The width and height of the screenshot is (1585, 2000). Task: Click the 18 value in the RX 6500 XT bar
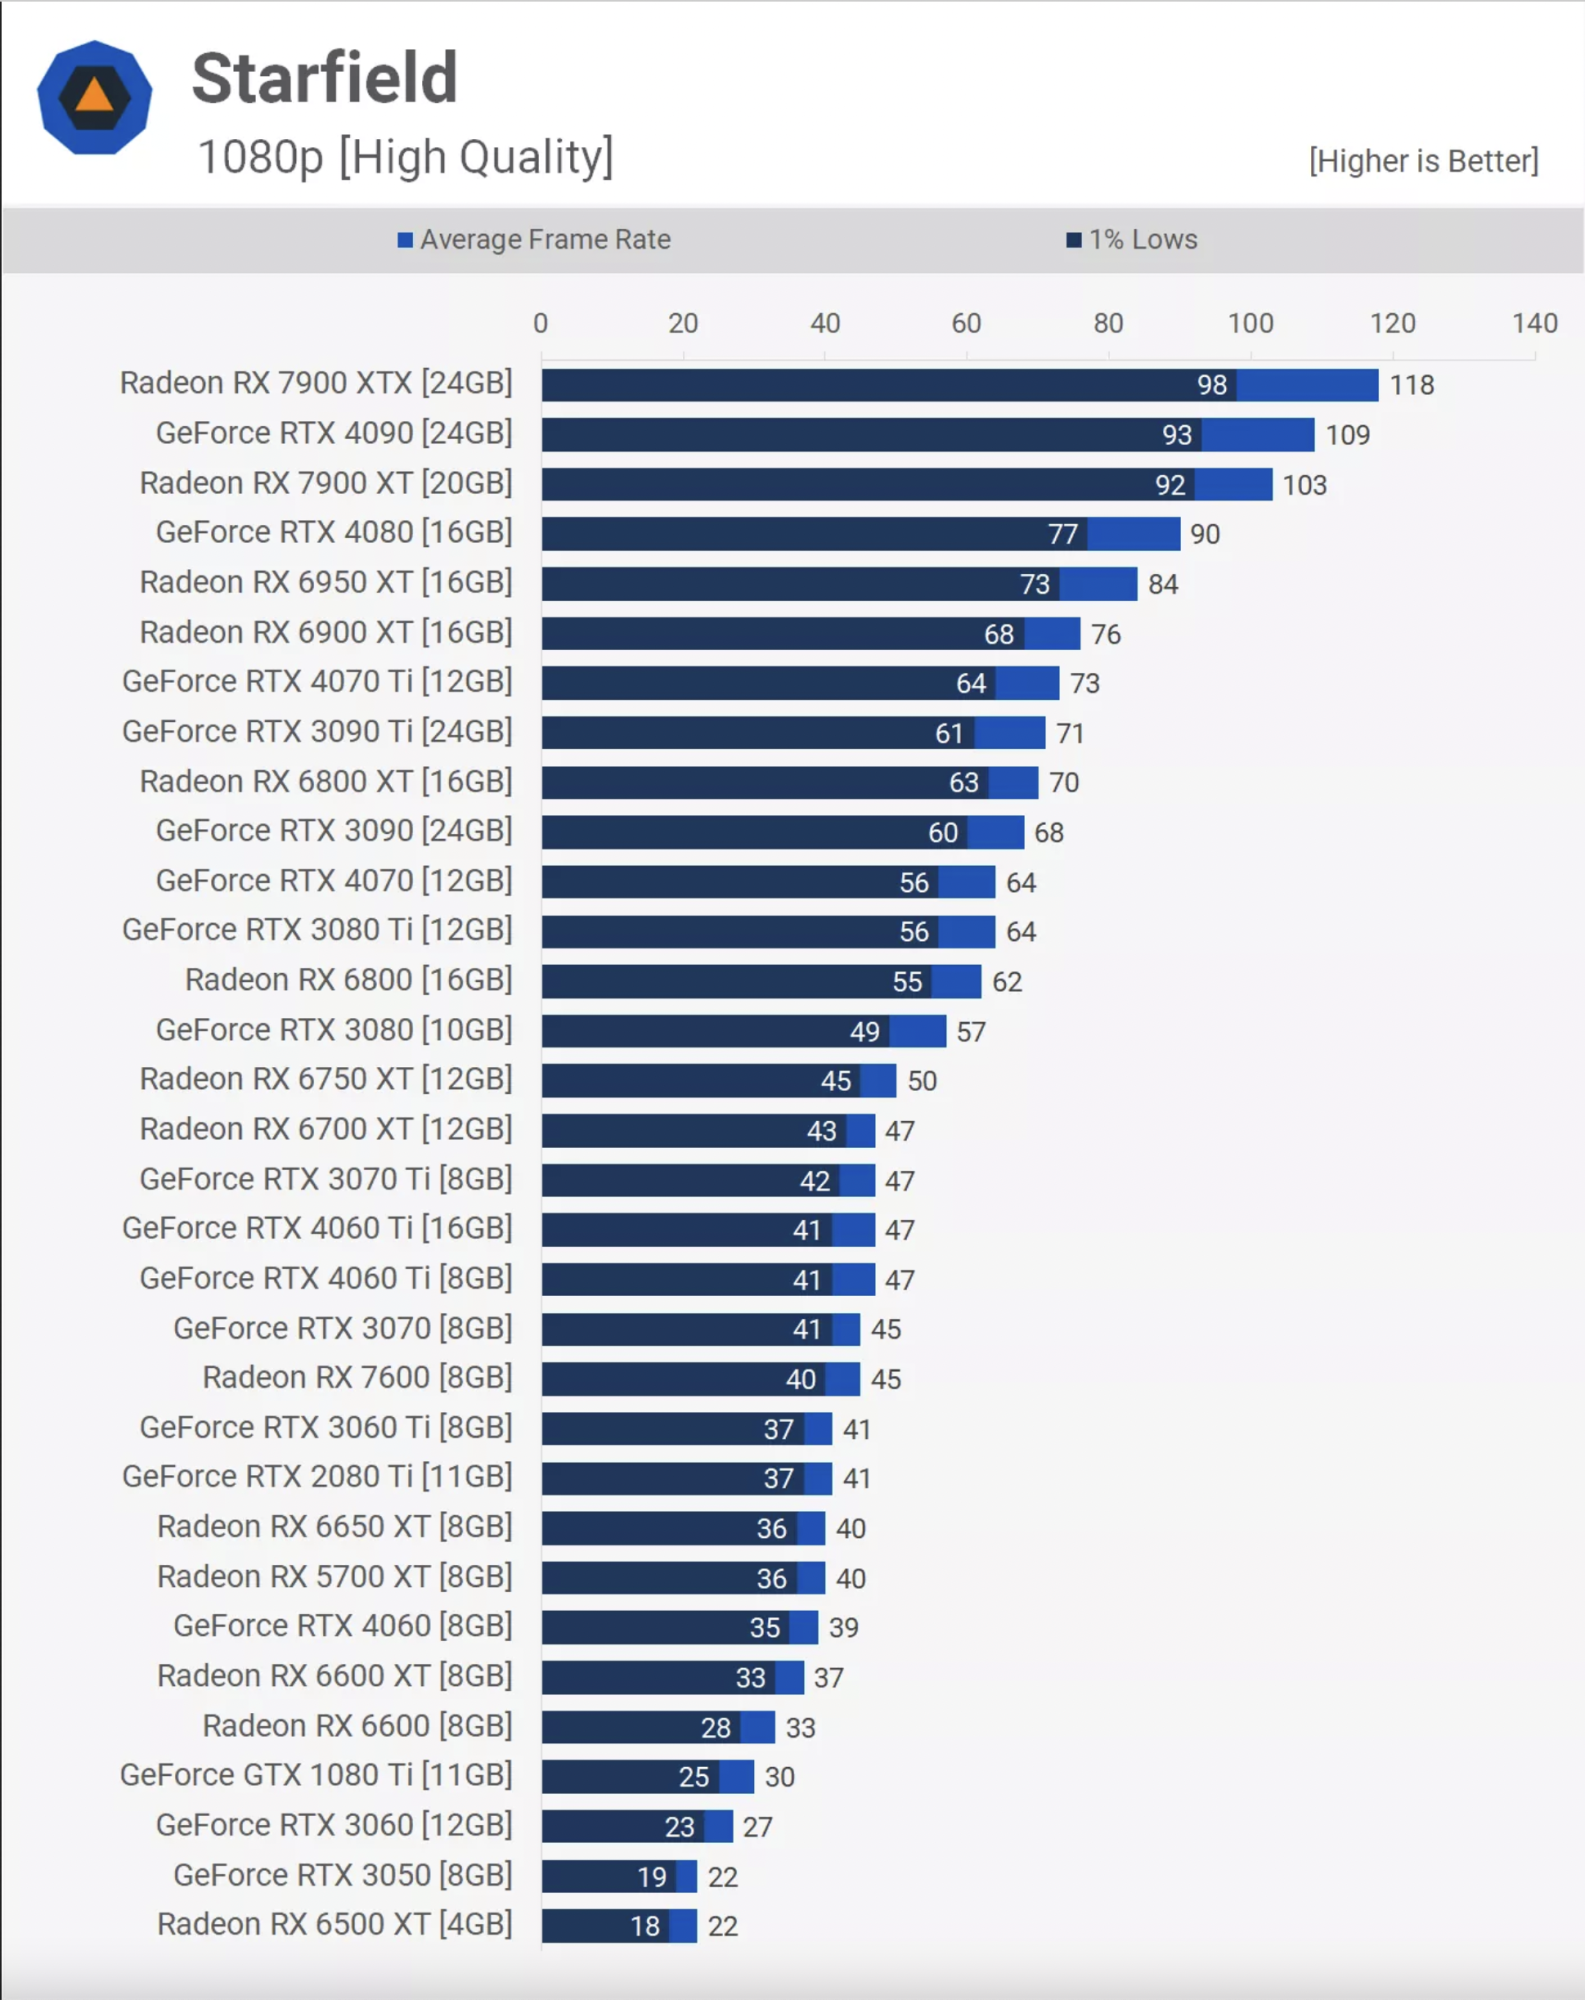point(645,1925)
